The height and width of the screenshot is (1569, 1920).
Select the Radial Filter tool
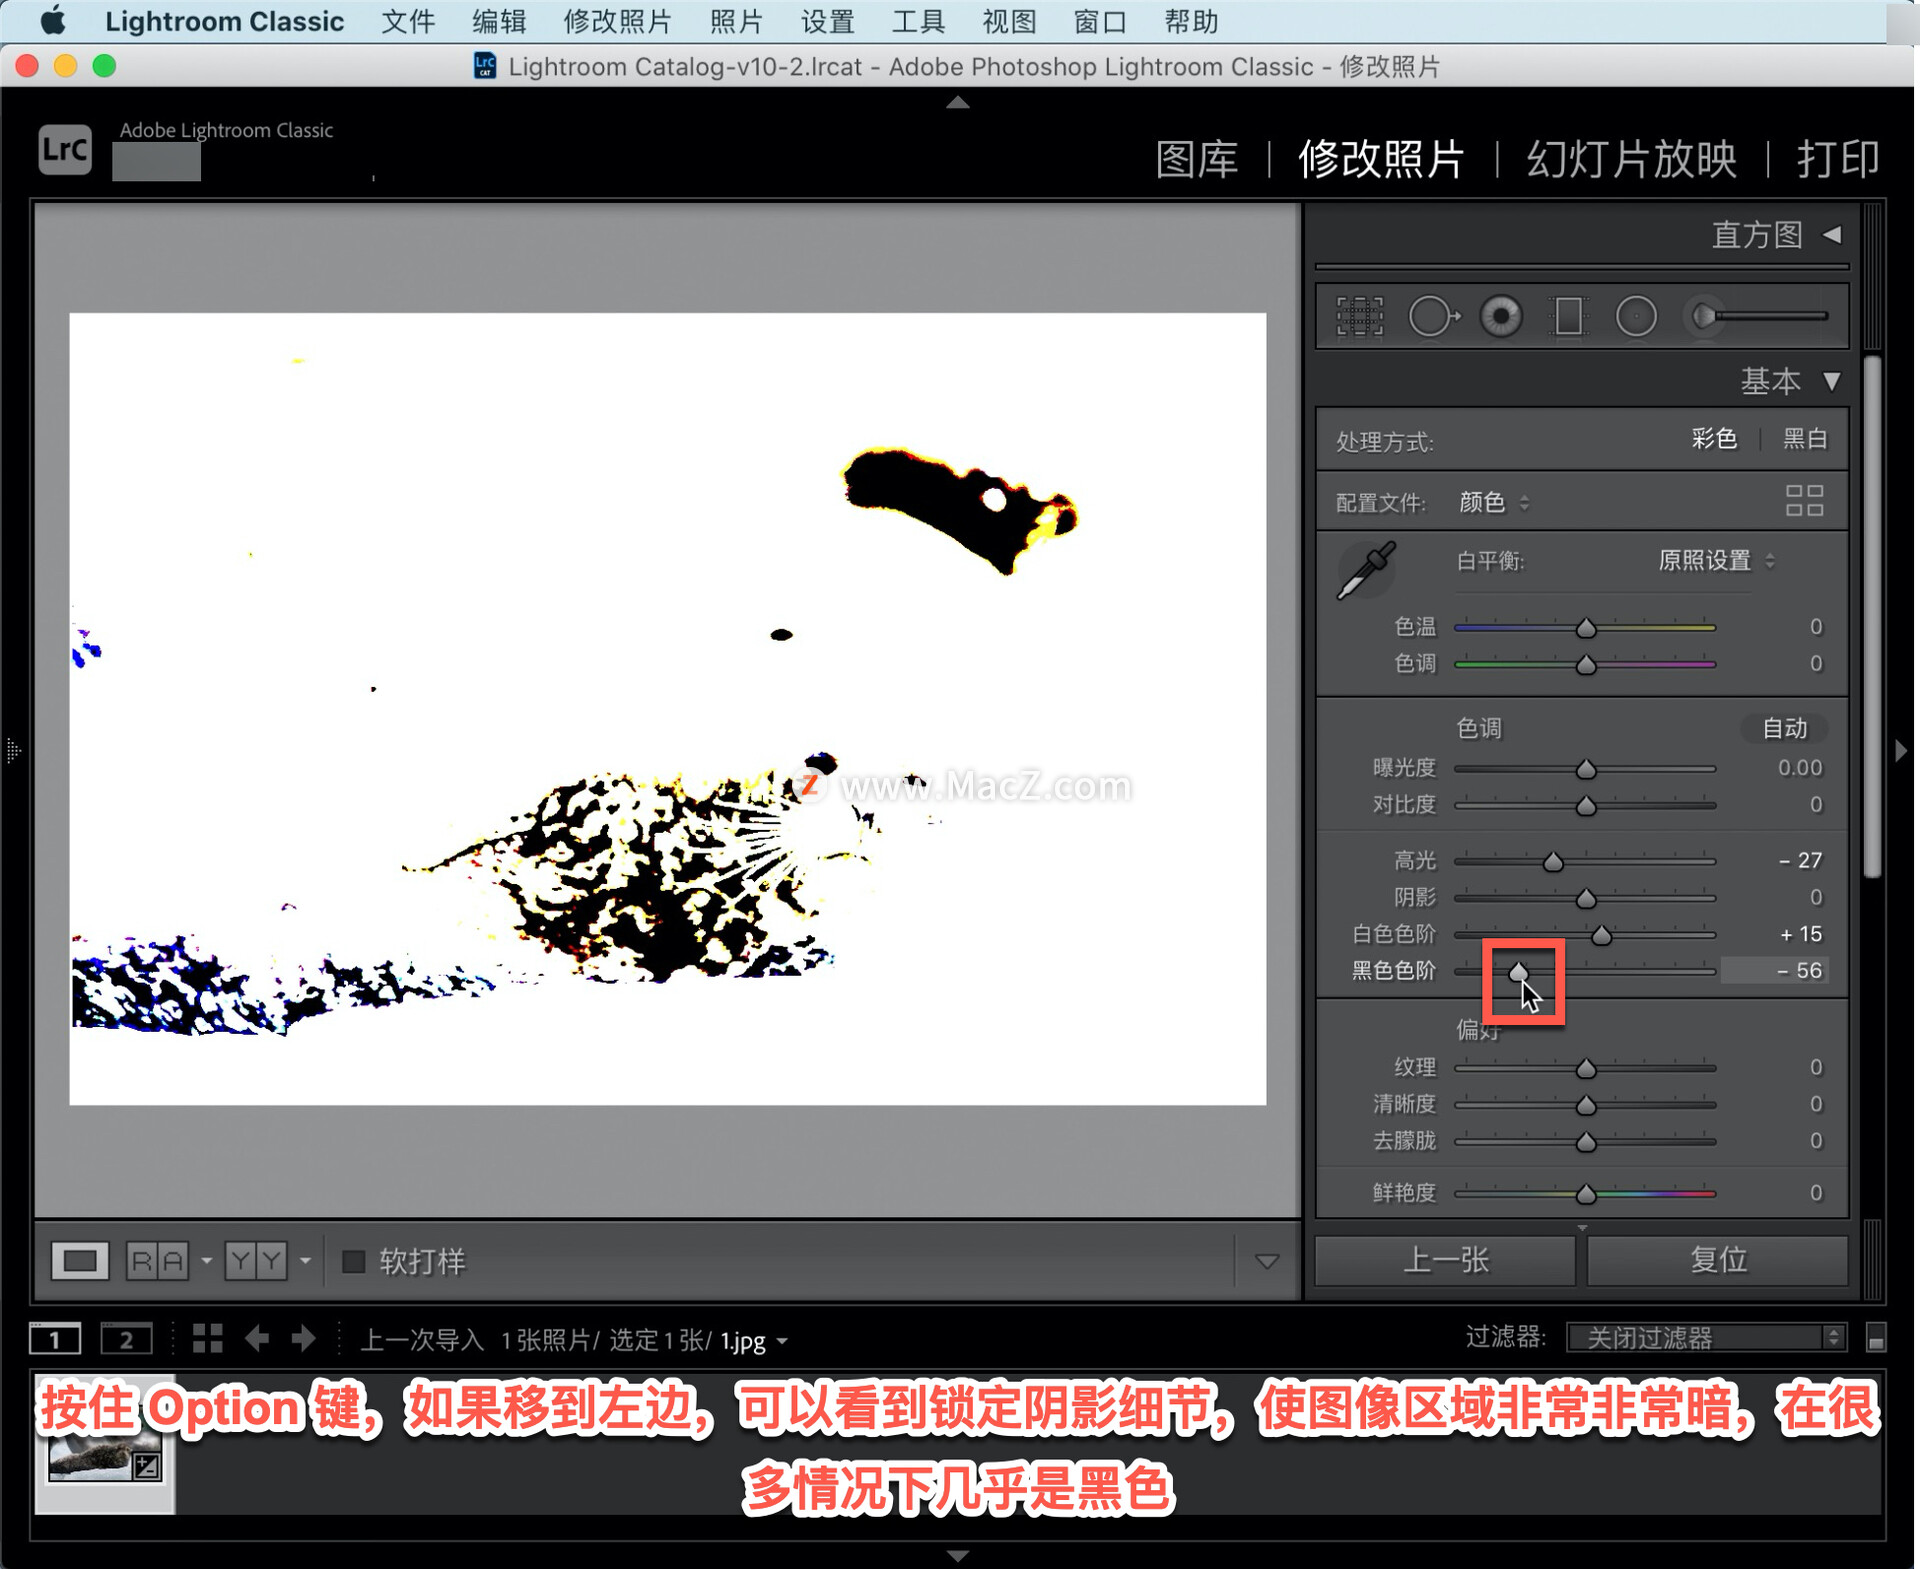tap(1637, 317)
